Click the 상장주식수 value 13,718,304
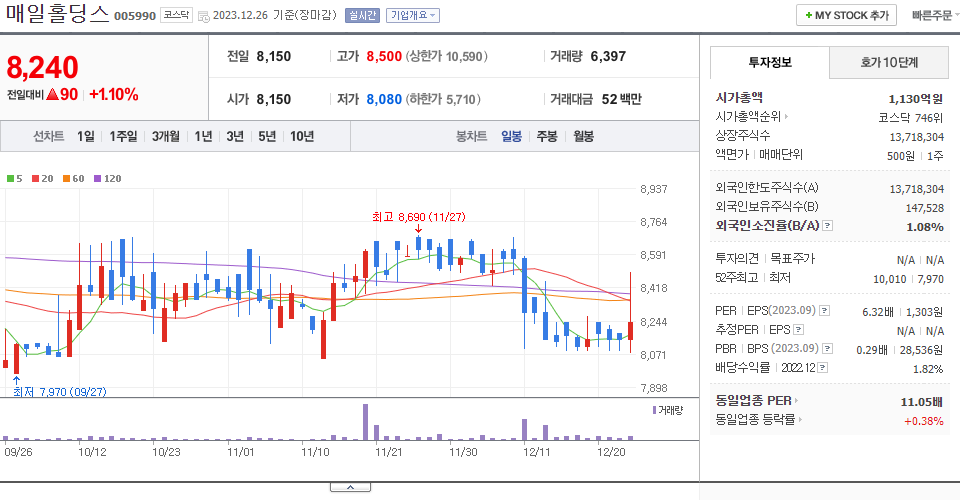The width and height of the screenshot is (960, 500). click(917, 136)
